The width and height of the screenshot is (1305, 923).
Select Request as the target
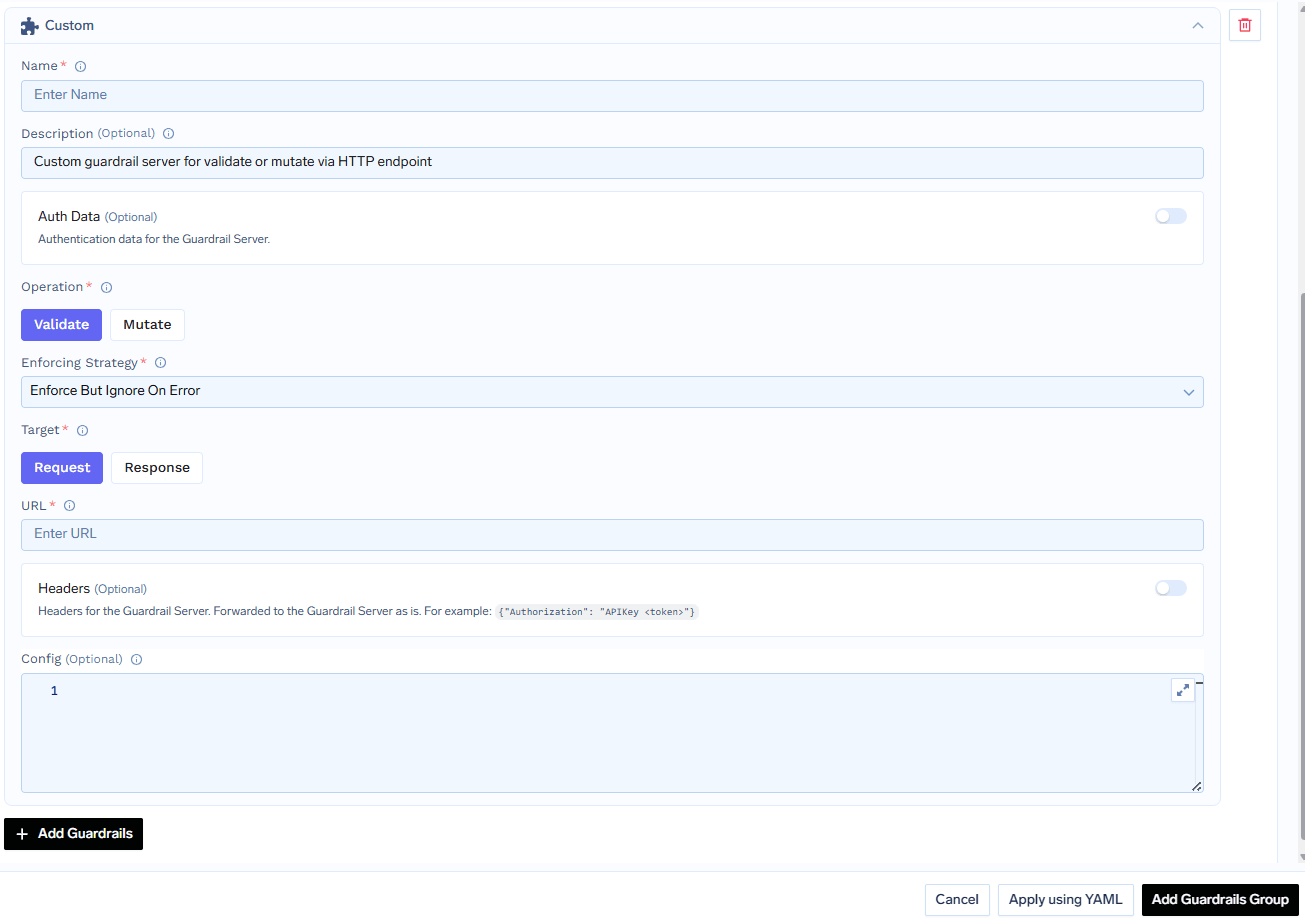[x=62, y=468]
